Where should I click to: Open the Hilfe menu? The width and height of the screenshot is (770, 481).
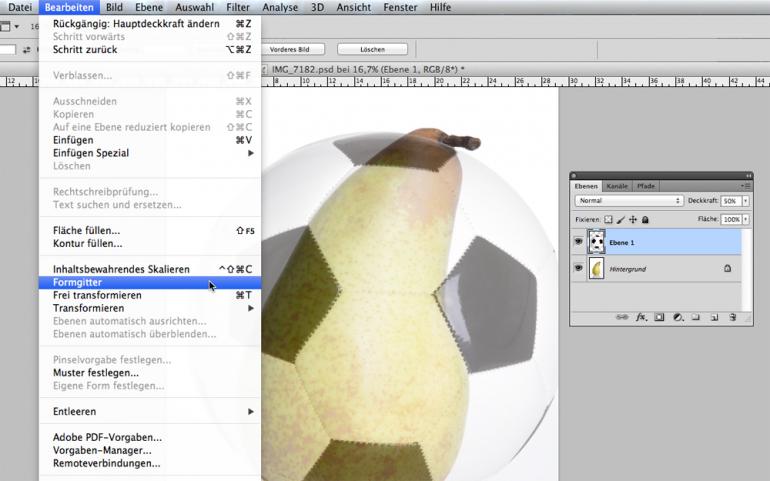point(440,7)
